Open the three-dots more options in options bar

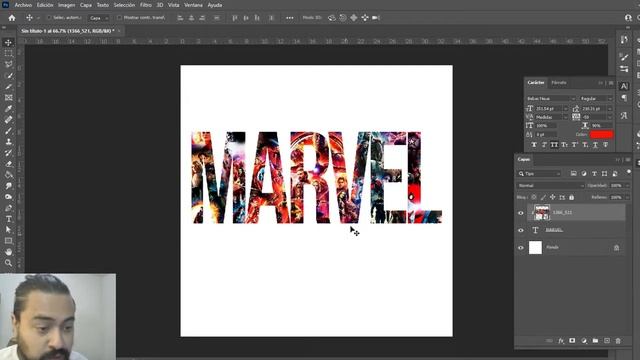[289, 18]
